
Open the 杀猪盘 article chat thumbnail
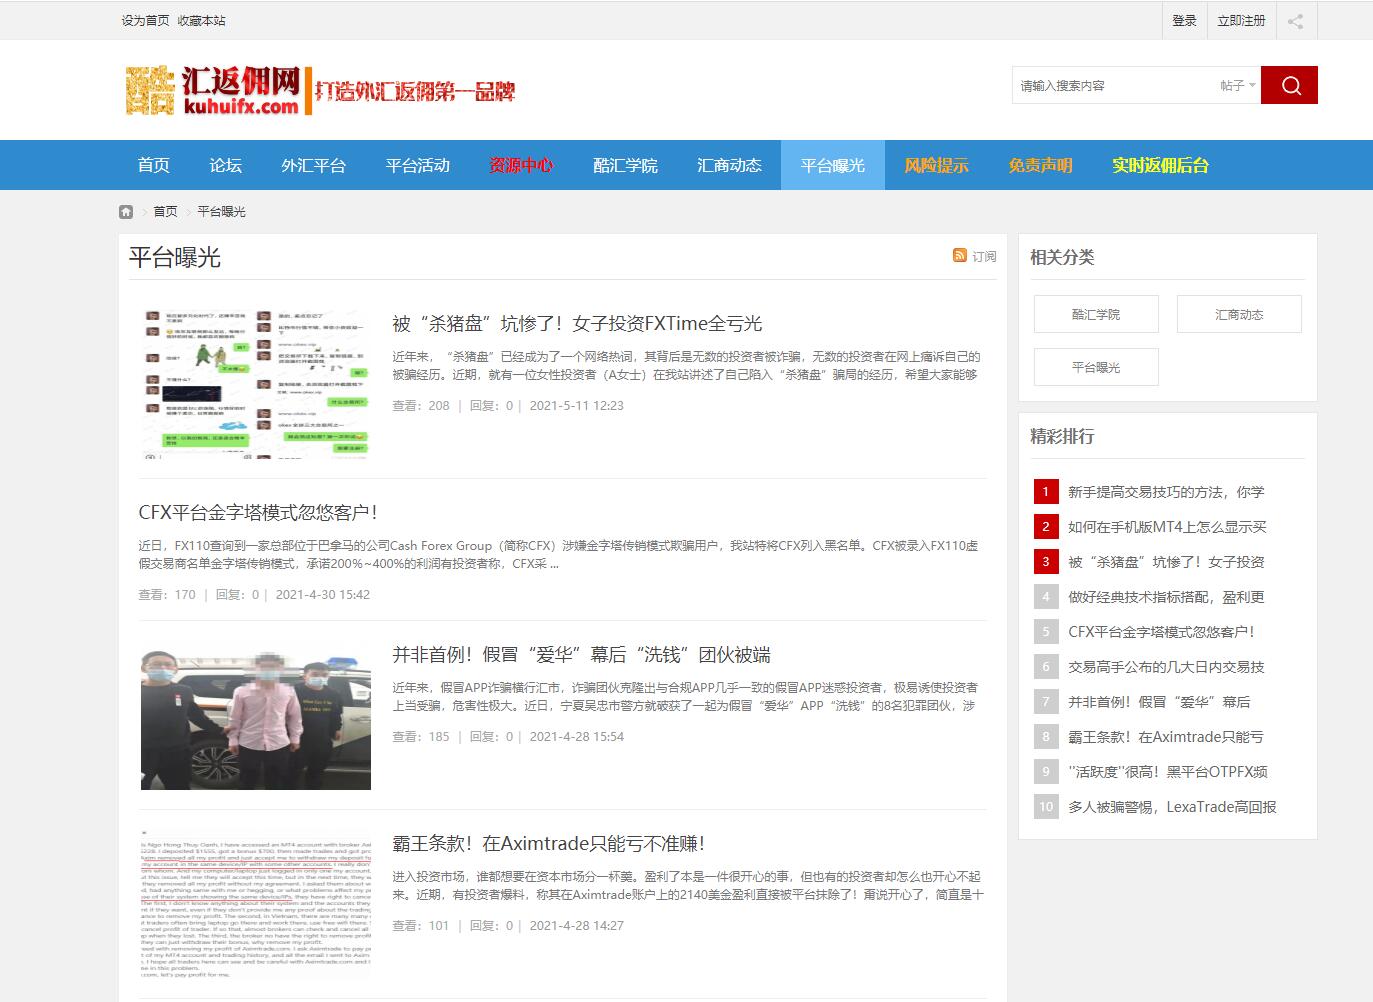[256, 383]
